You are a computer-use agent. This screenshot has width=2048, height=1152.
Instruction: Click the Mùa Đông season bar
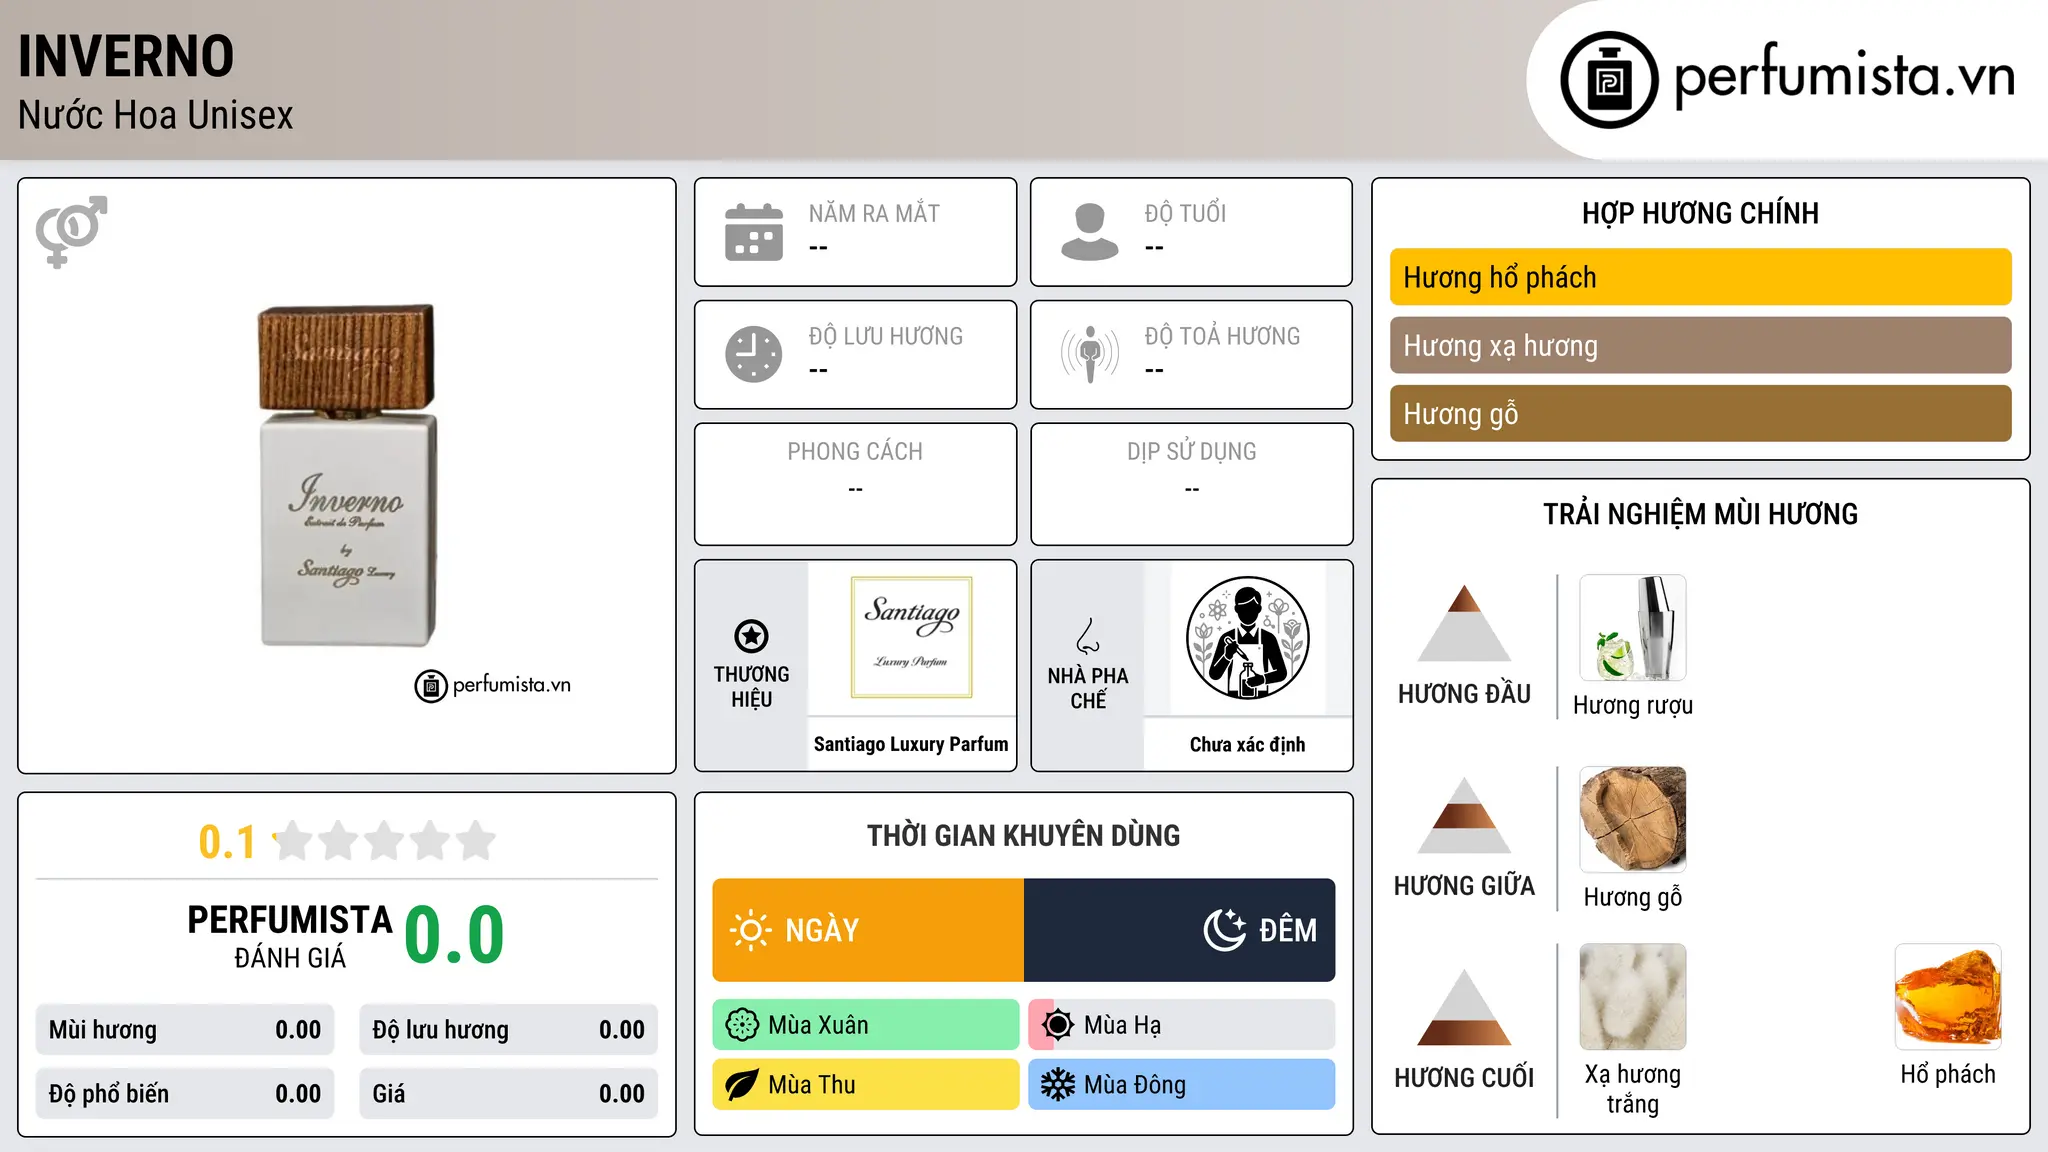click(x=1182, y=1085)
